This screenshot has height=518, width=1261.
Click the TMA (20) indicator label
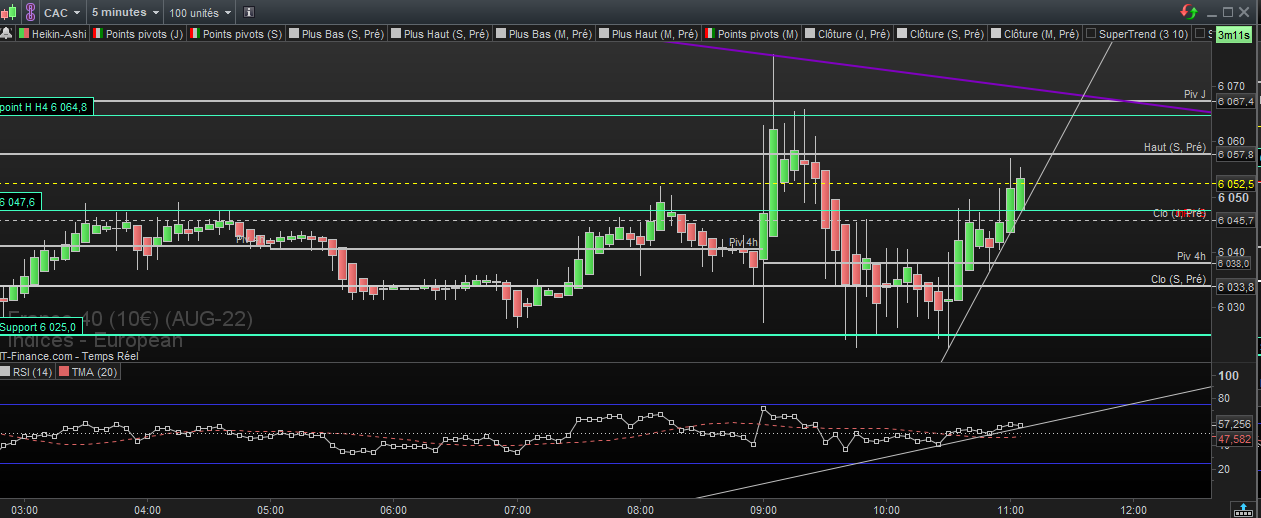point(94,372)
